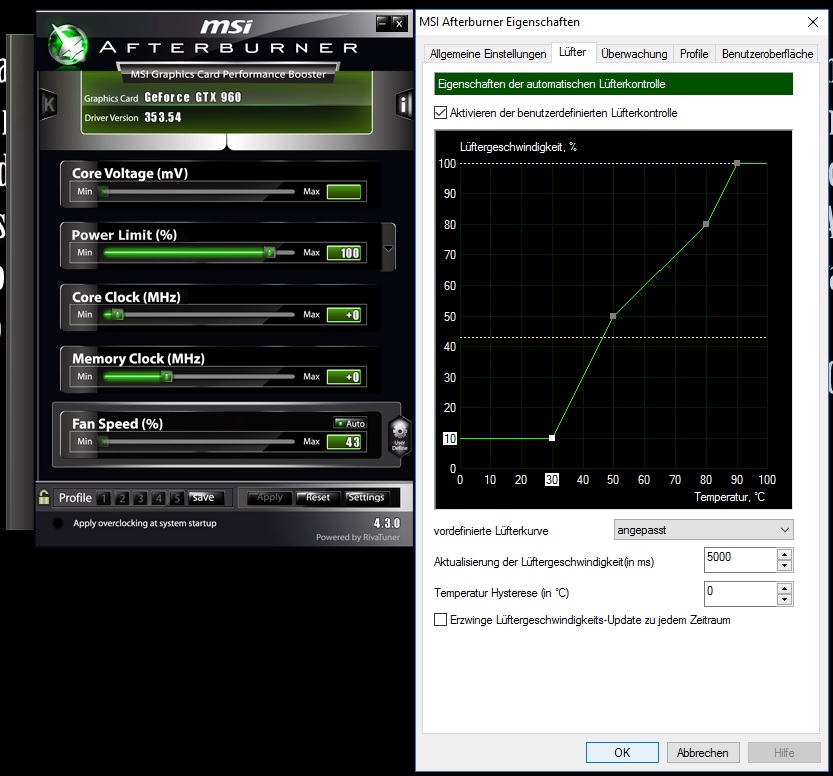Select profile slot 3
The width and height of the screenshot is (833, 776).
pos(140,498)
